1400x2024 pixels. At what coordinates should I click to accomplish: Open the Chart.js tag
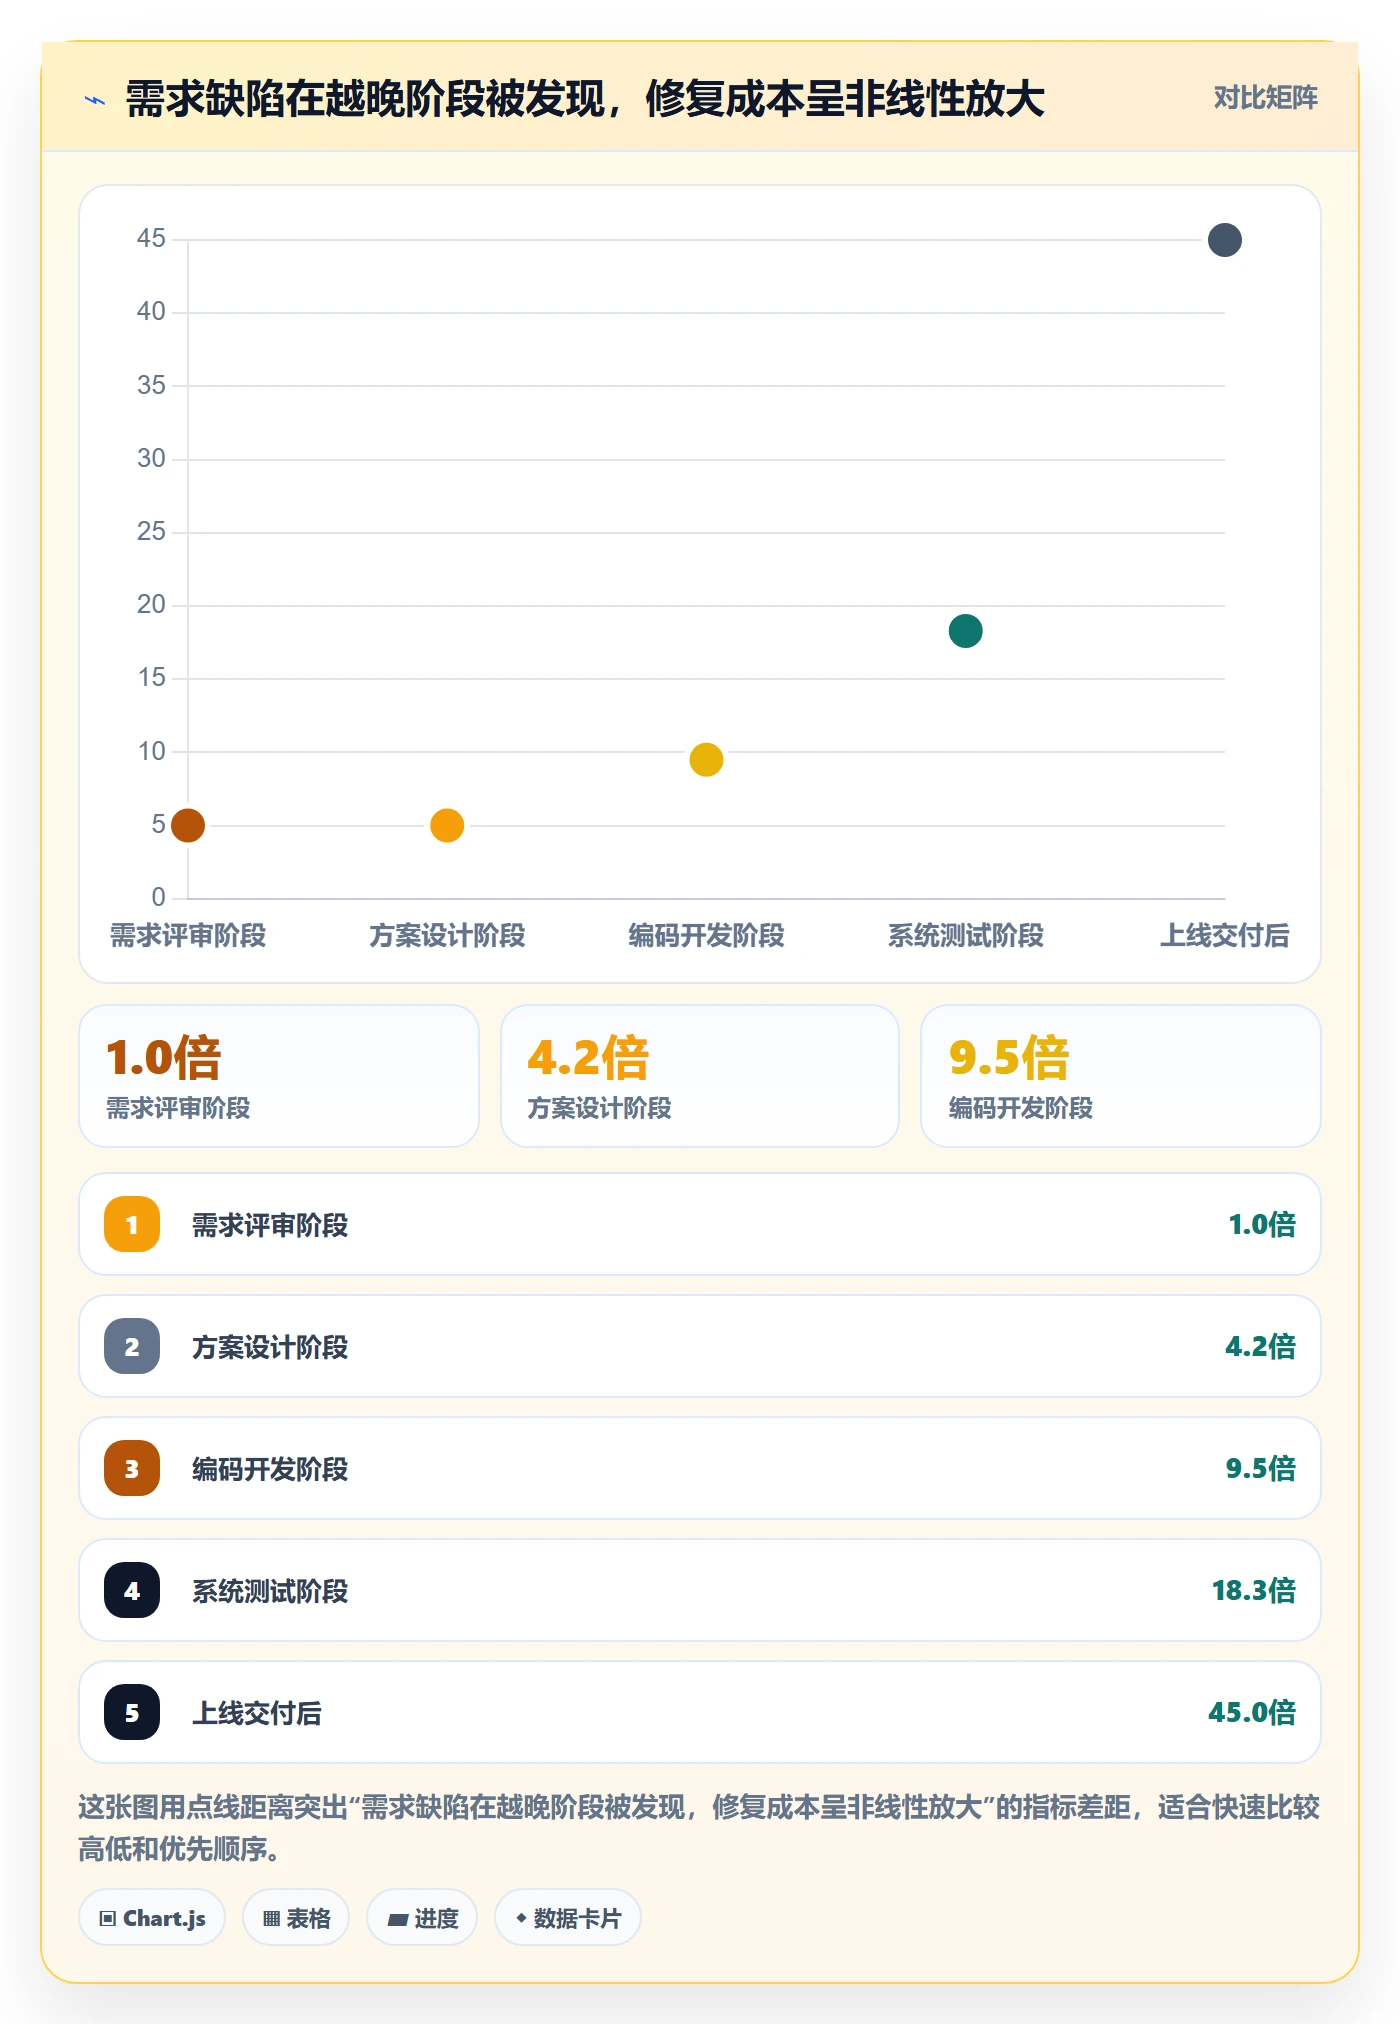tap(152, 1918)
